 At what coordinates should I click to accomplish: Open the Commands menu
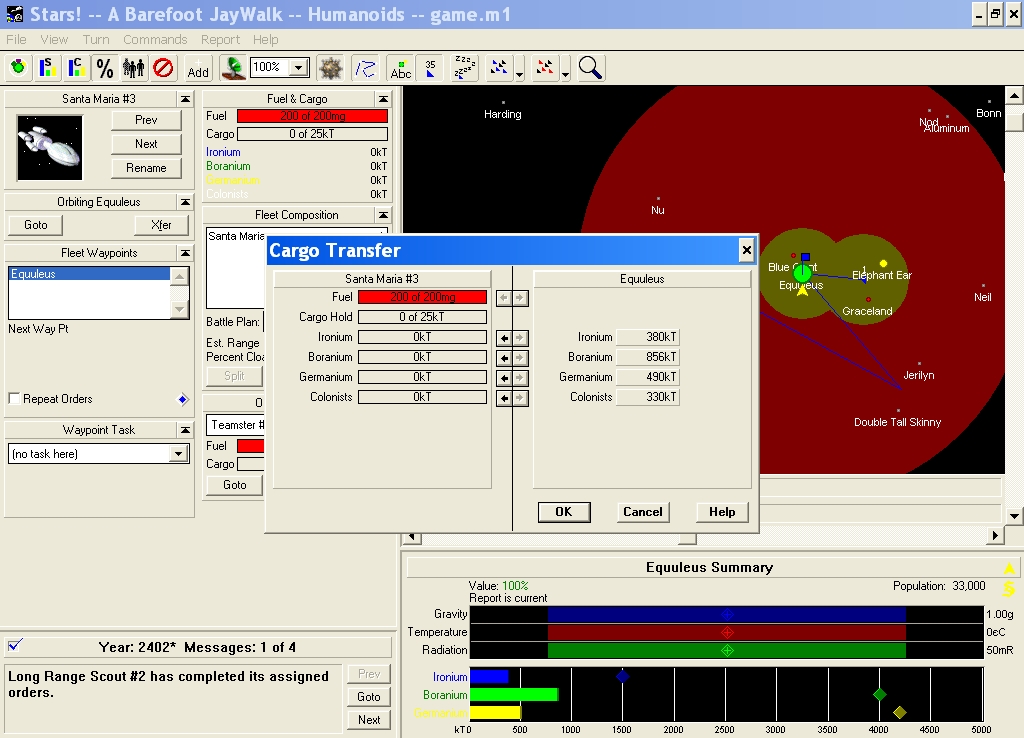point(155,40)
